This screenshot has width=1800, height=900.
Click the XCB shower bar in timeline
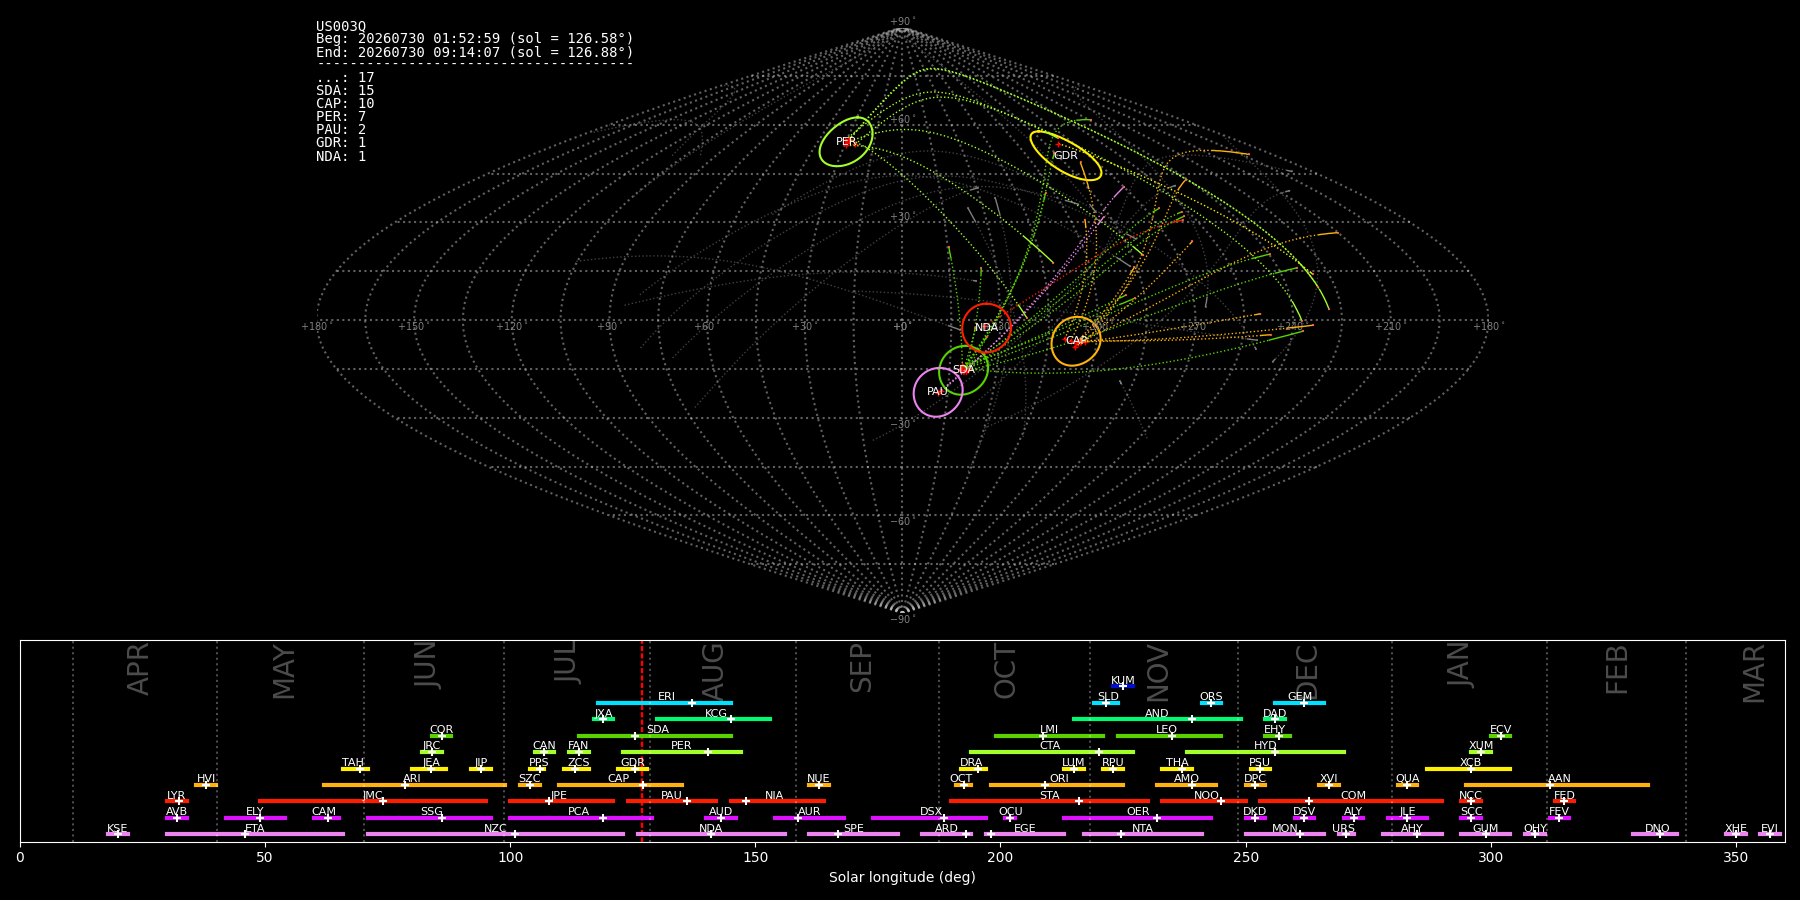click(x=1468, y=769)
